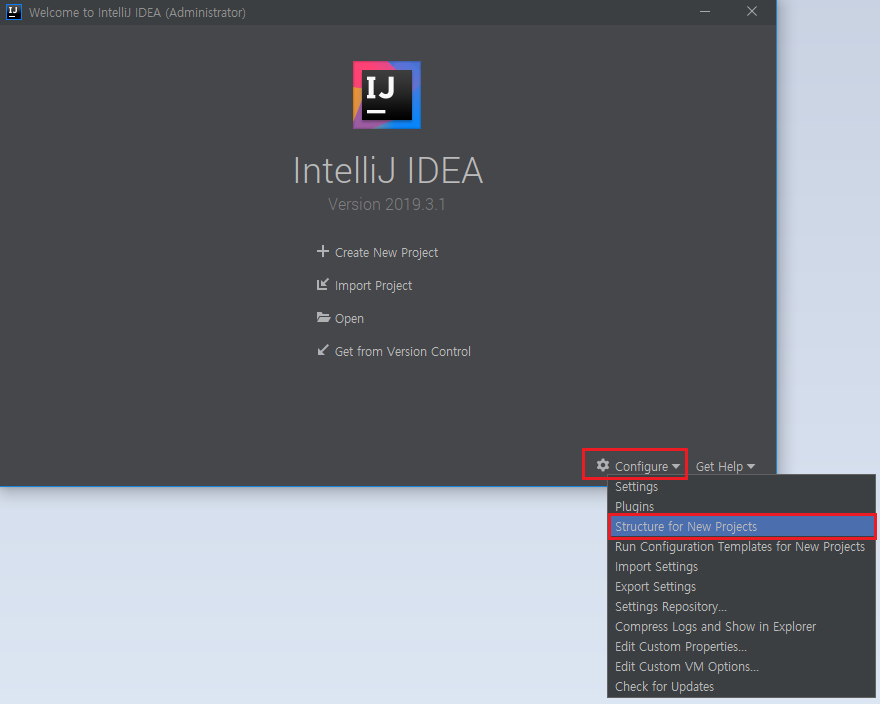Click the gear icon next to Configure
Image resolution: width=880 pixels, height=704 pixels.
(x=603, y=465)
